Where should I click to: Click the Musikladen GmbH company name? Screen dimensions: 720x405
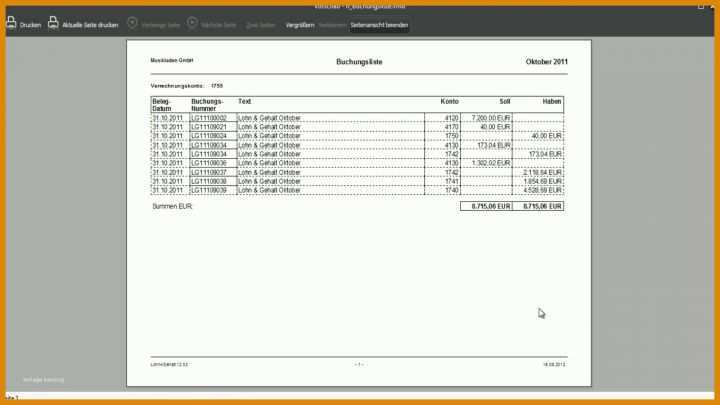pos(172,60)
